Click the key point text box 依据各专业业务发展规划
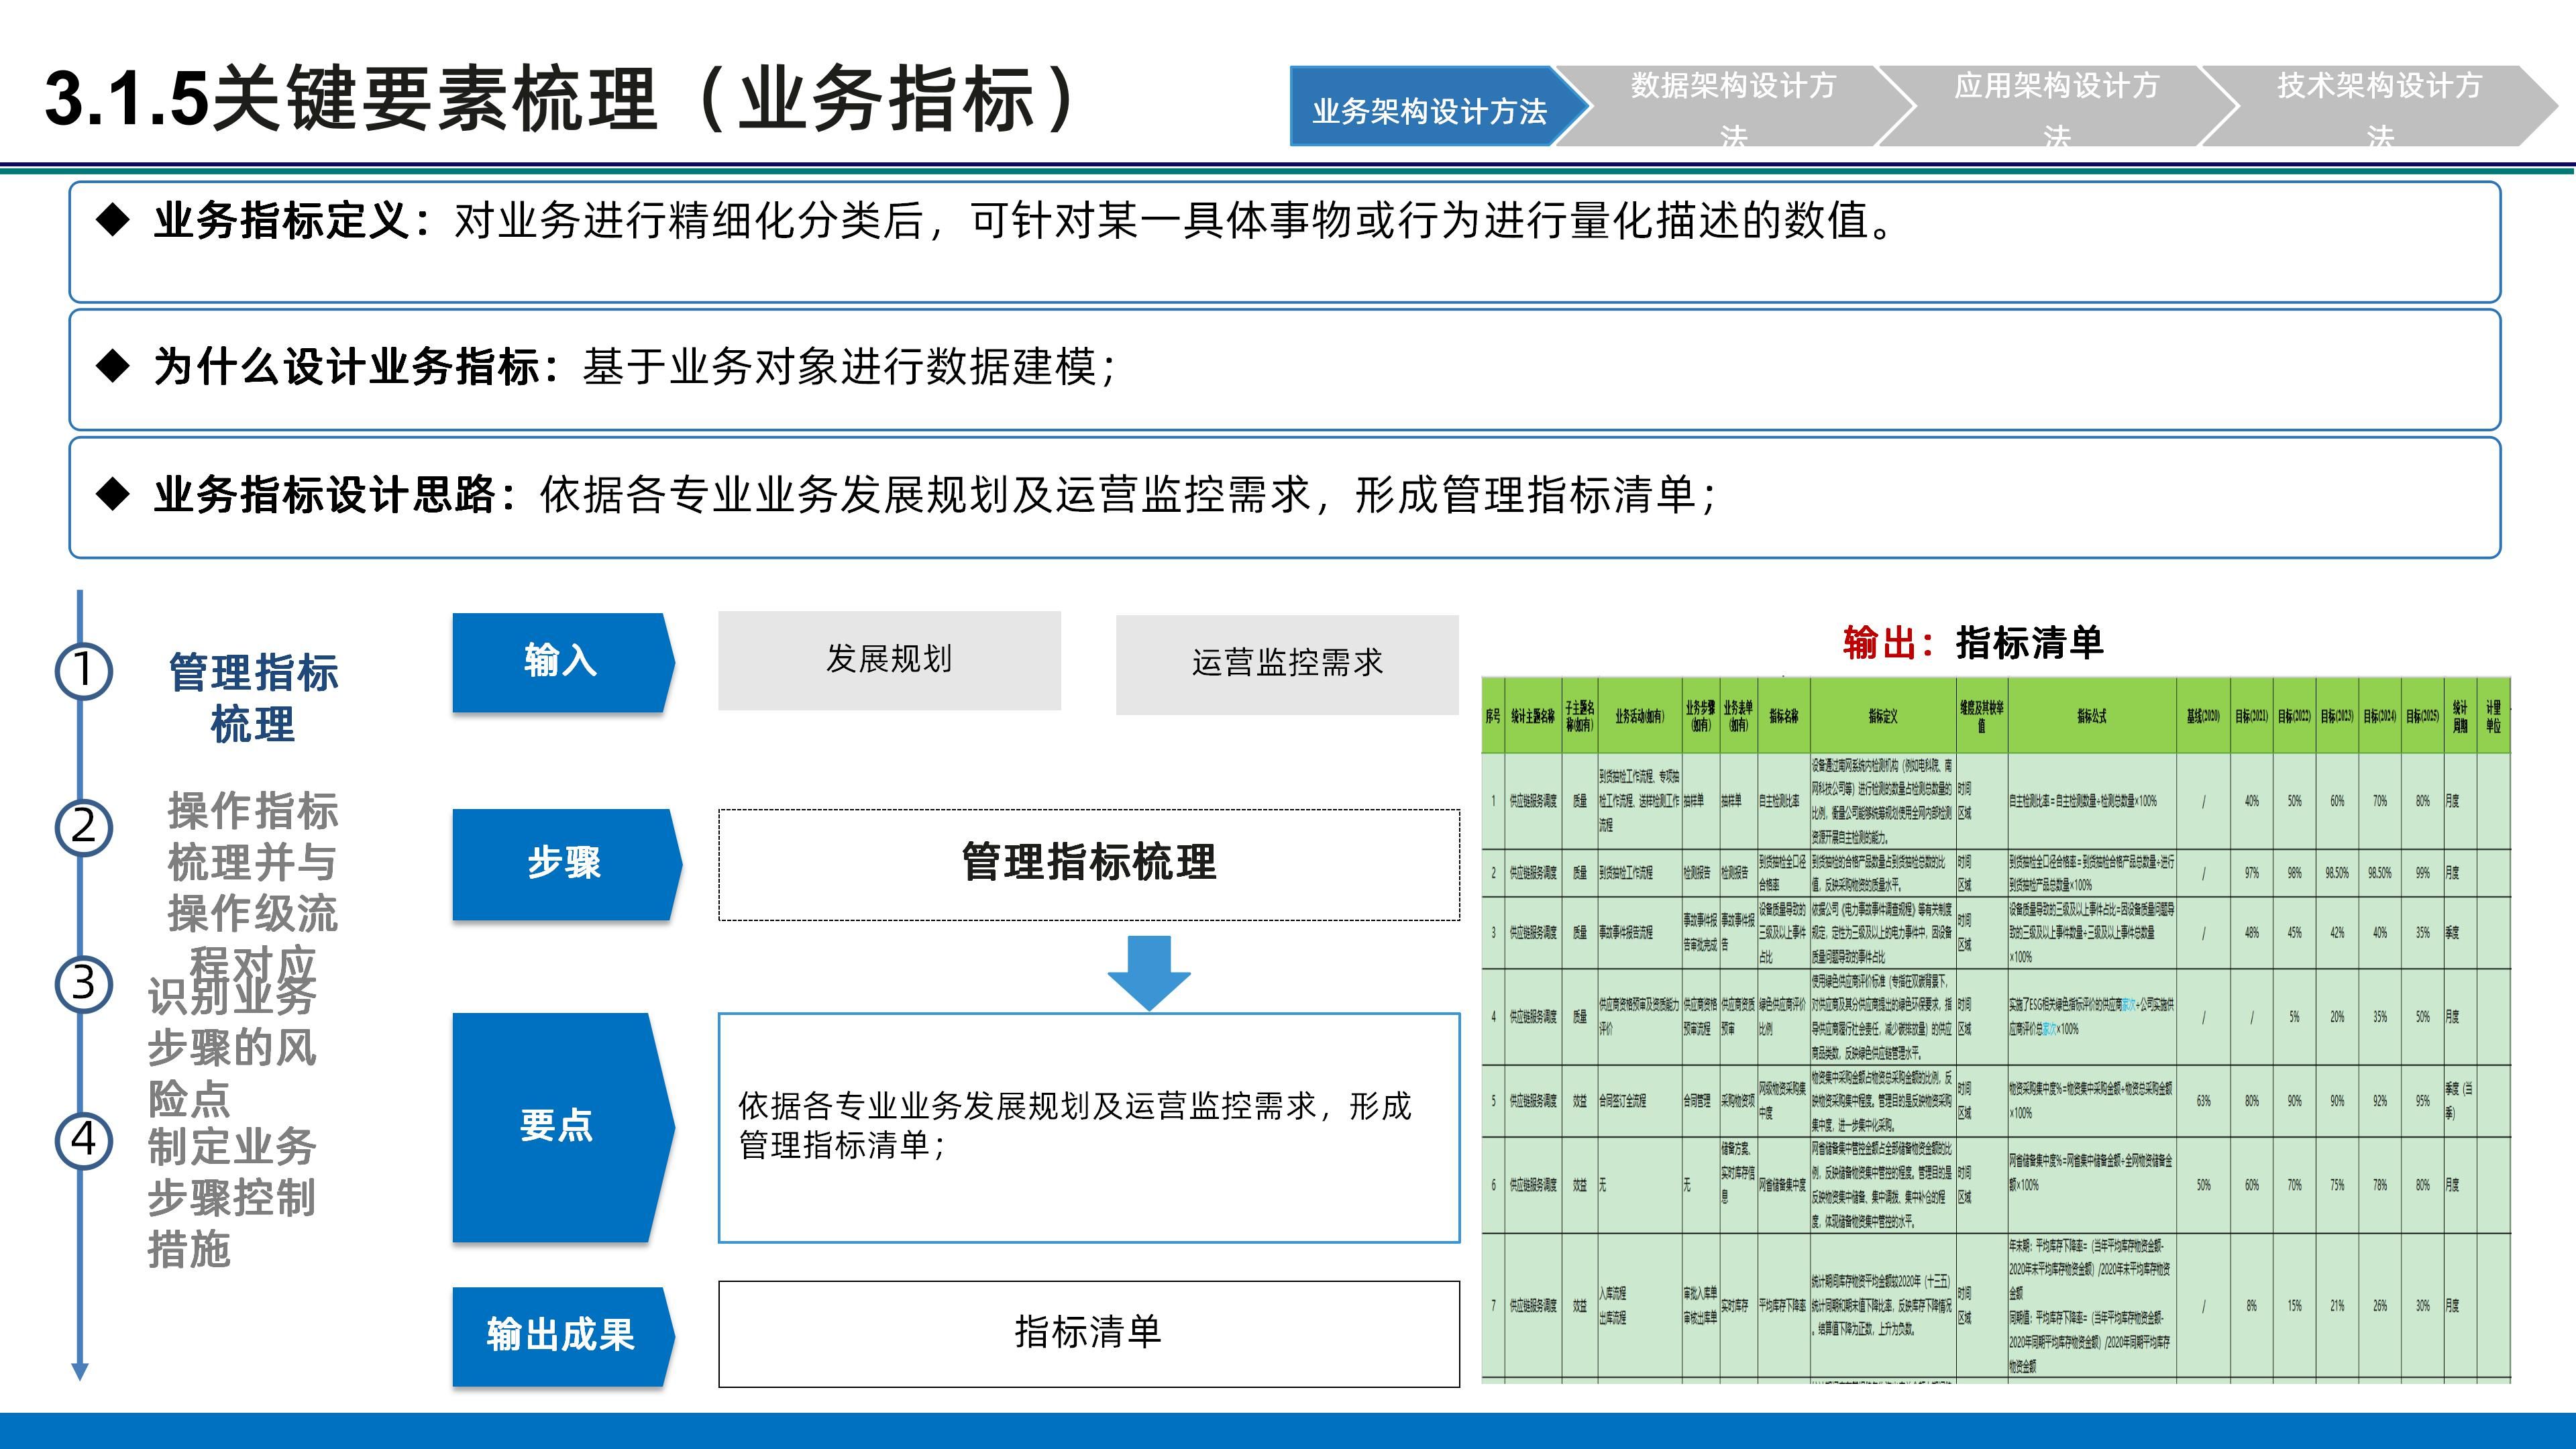Image resolution: width=2576 pixels, height=1449 pixels. (x=1089, y=1127)
